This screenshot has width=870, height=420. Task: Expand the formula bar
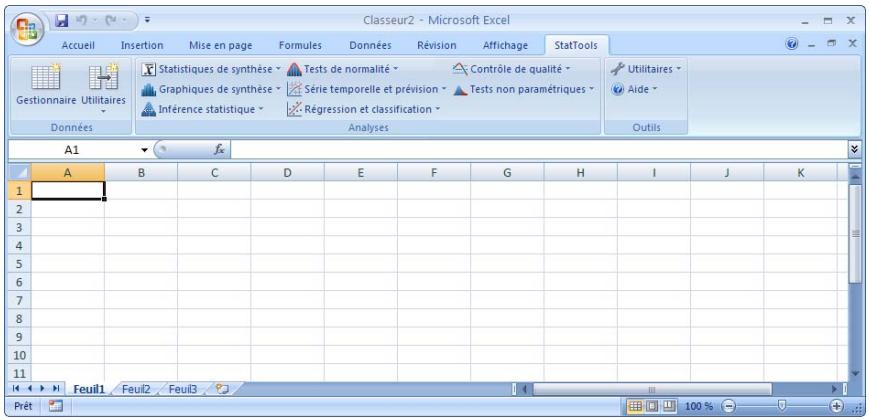point(854,150)
